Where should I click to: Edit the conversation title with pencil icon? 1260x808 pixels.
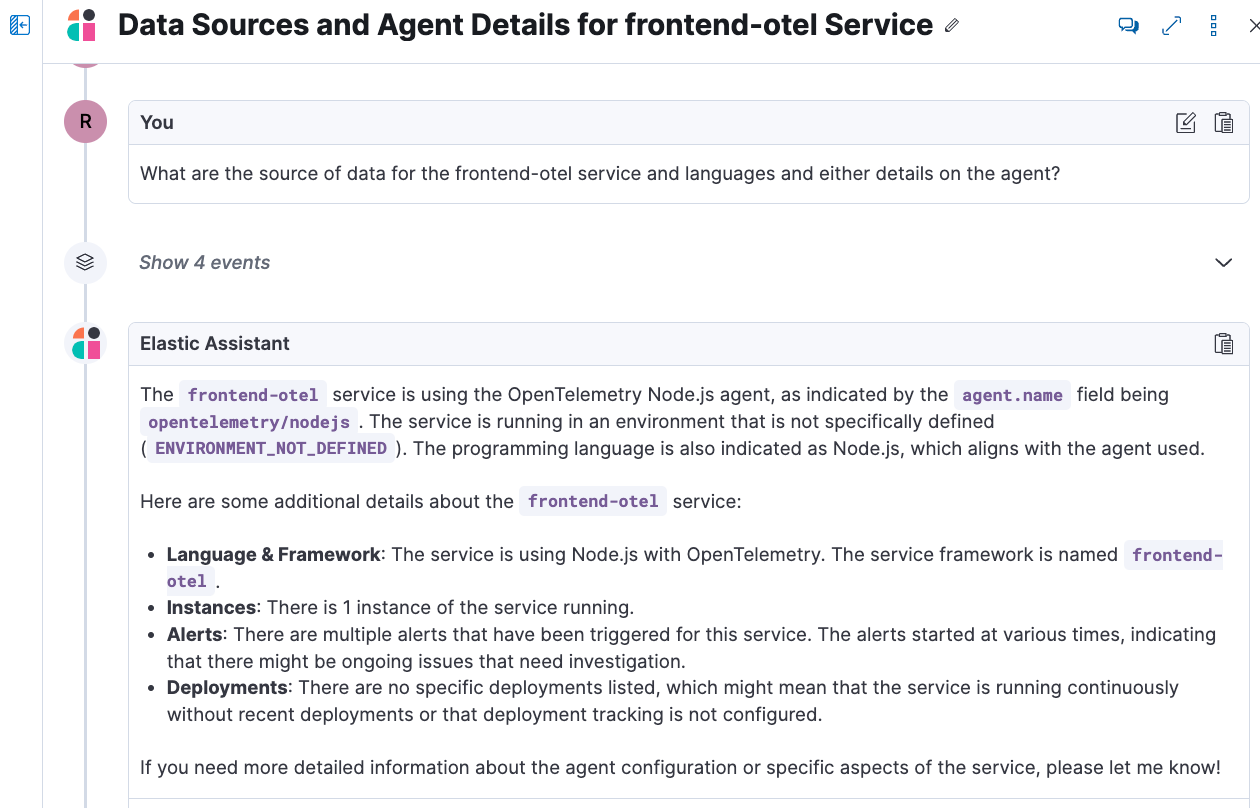[x=952, y=26]
